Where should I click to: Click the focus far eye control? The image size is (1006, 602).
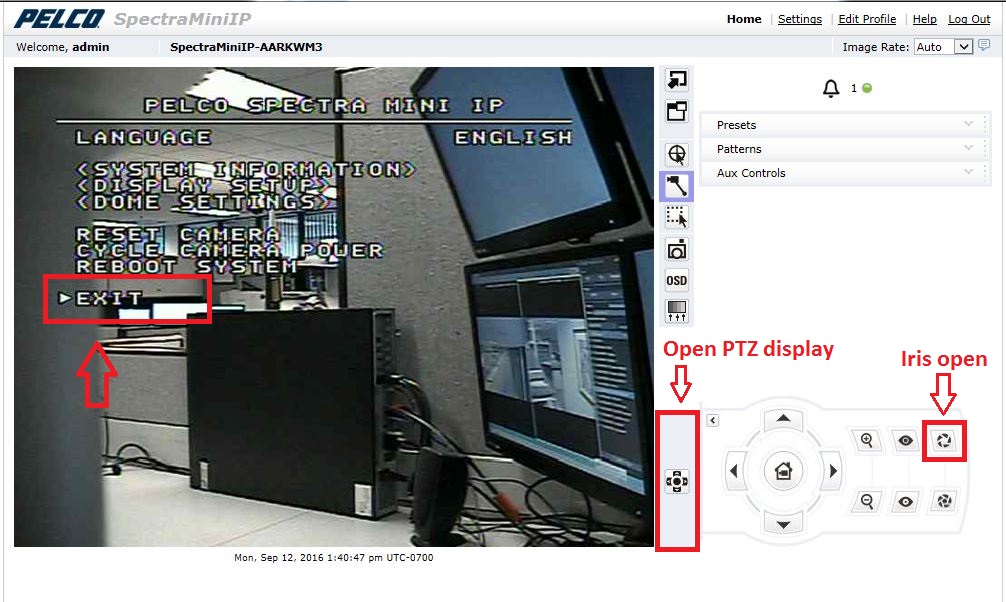coord(904,440)
